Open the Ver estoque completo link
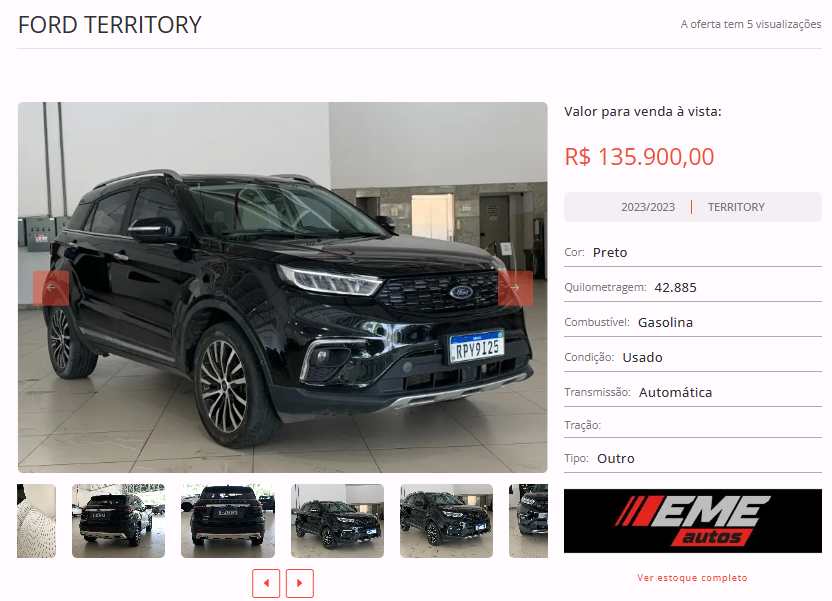 tap(692, 578)
